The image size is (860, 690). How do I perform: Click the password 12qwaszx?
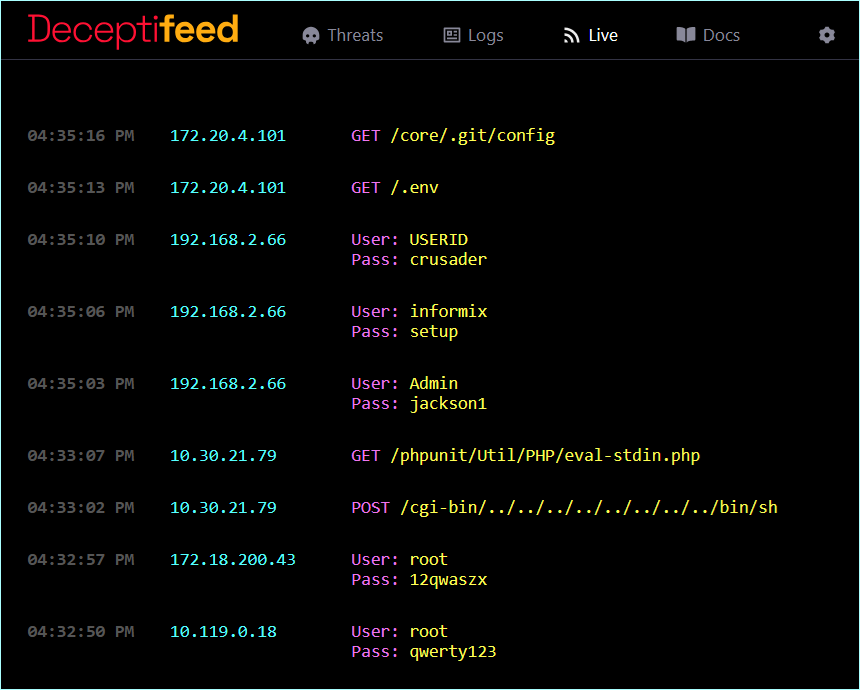(448, 580)
